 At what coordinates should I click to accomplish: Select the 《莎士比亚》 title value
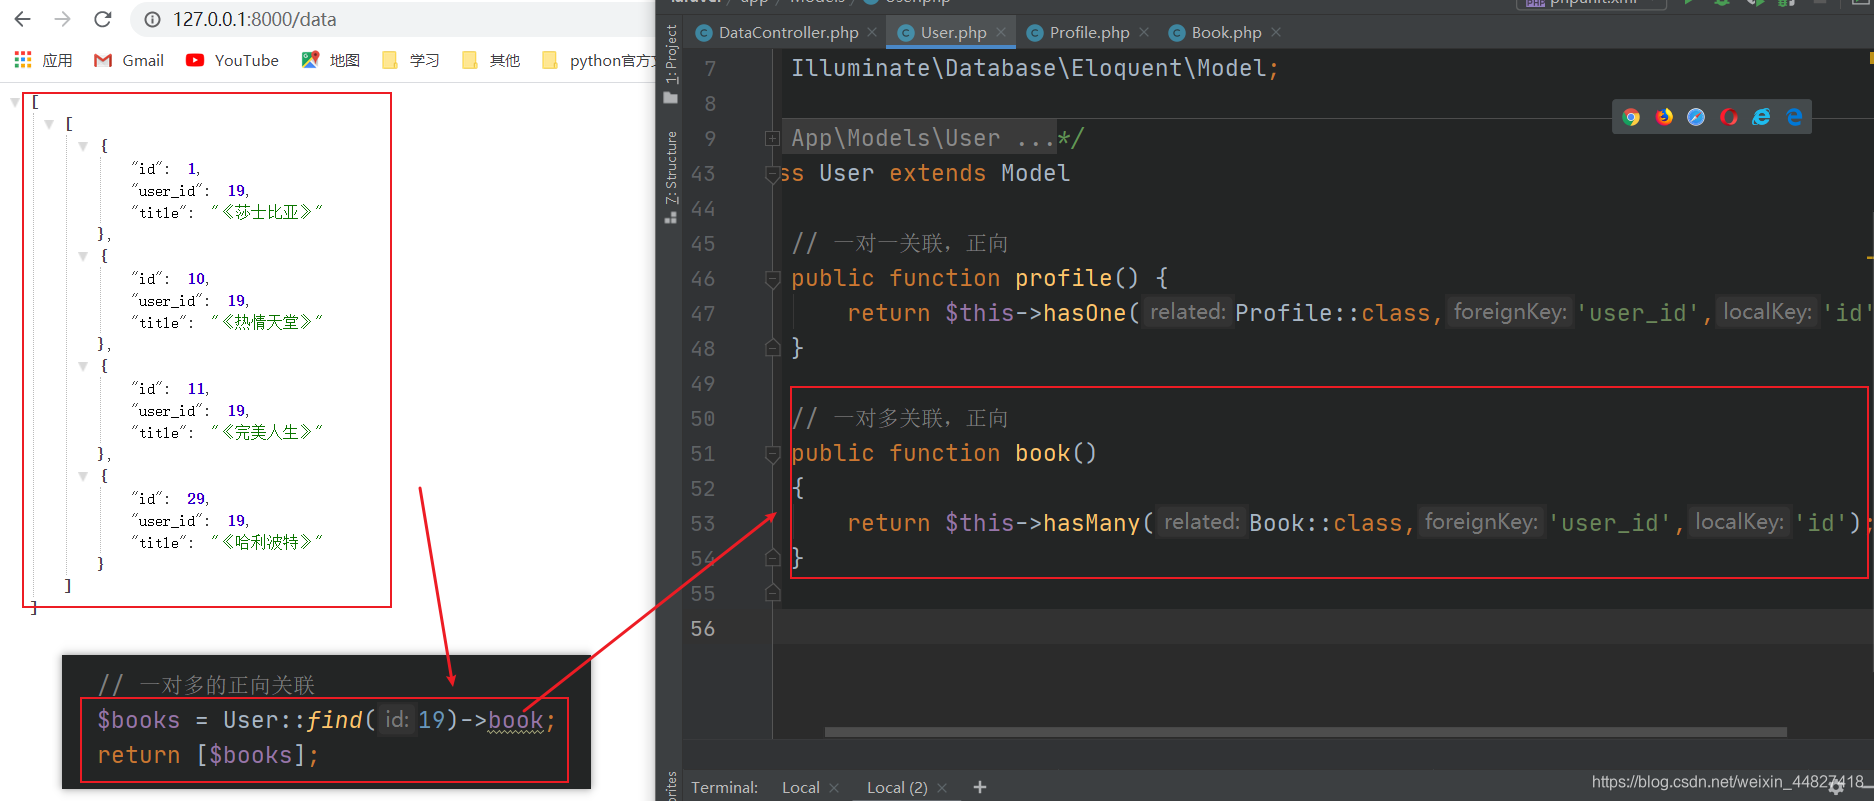click(267, 212)
